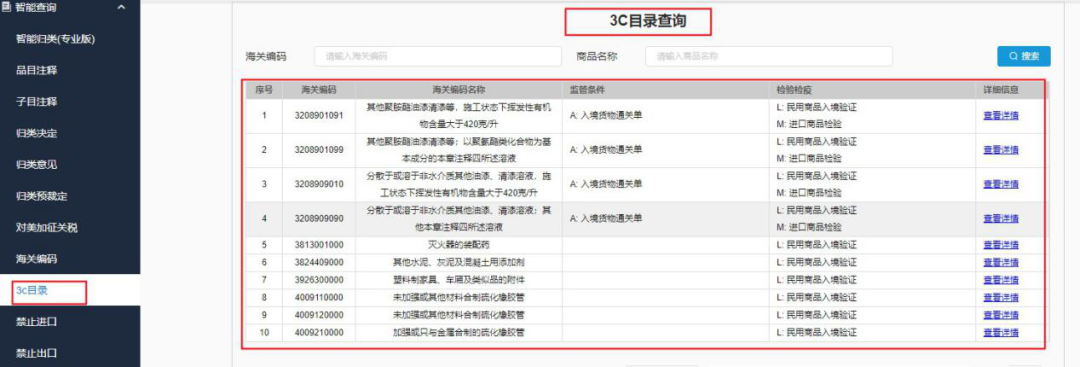Click the 详细信息 column header
Screen dimensions: 1080x367
point(1001,90)
